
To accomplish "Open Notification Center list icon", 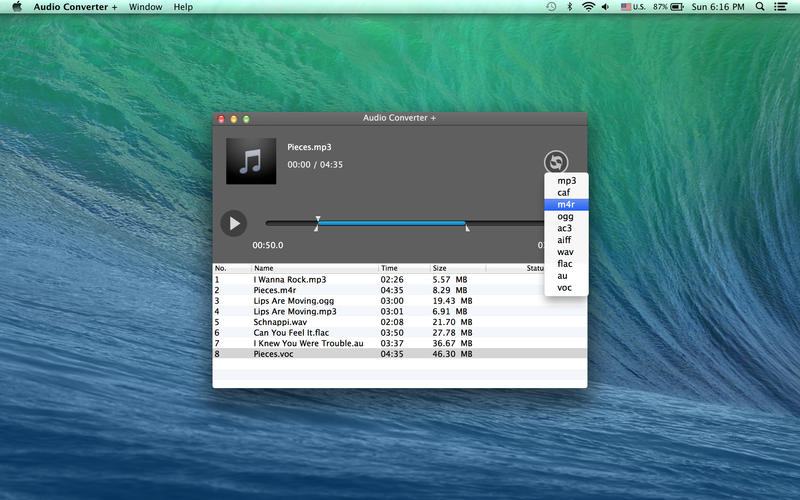I will coord(783,7).
